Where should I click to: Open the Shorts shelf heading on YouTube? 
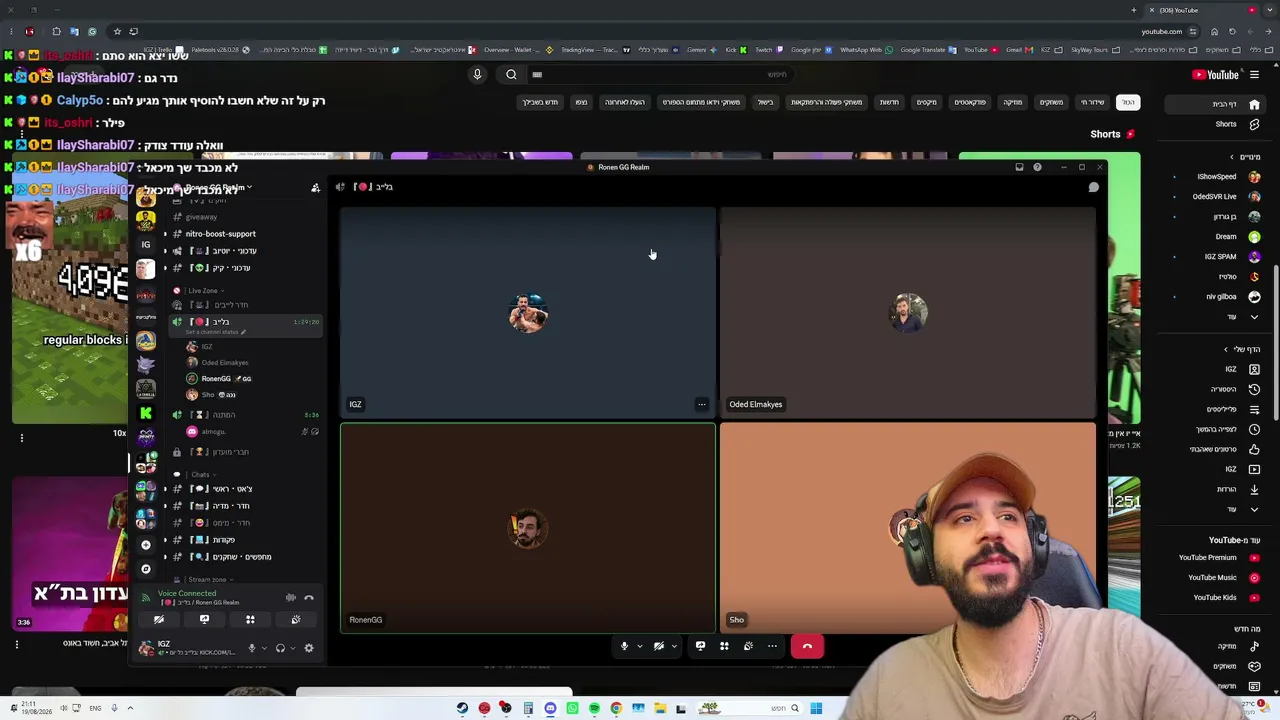click(x=1112, y=134)
